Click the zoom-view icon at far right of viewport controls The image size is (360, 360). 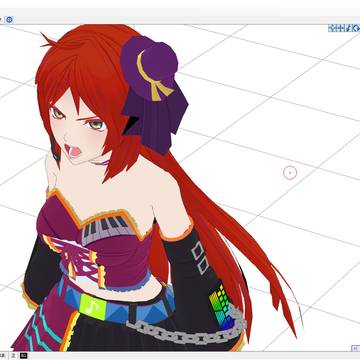(x=356, y=28)
